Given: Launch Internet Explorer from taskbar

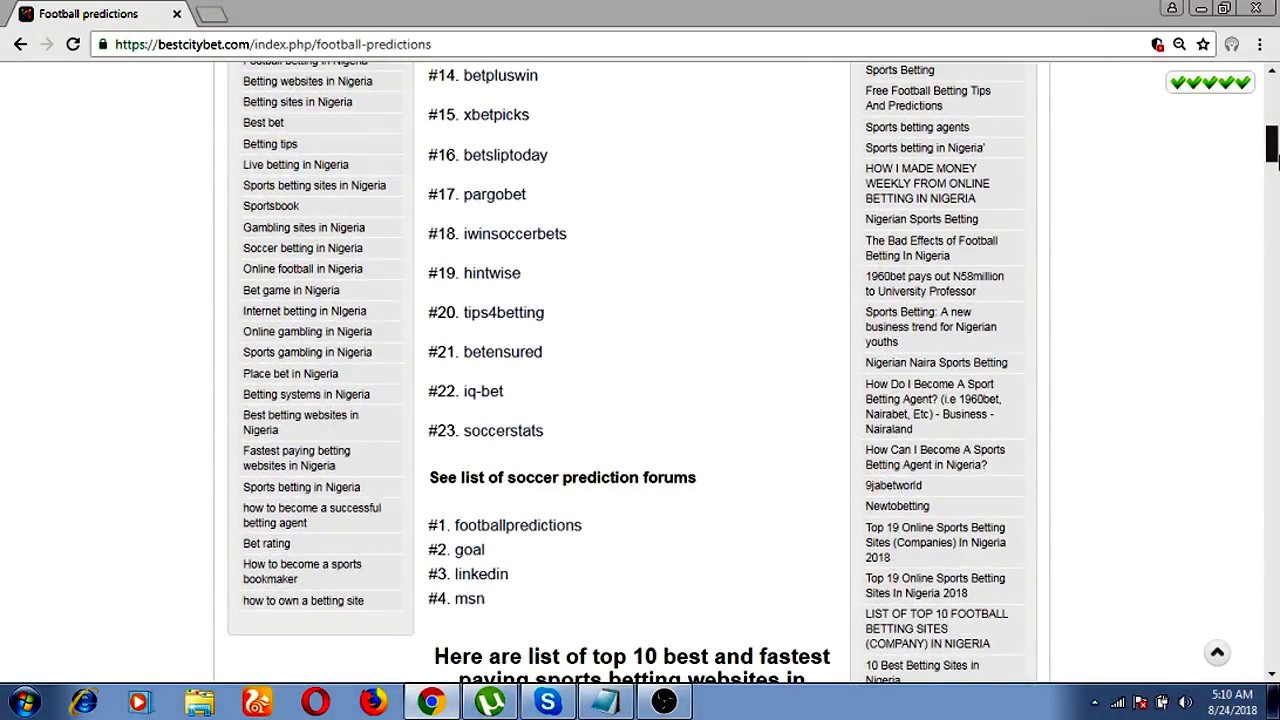Looking at the screenshot, I should click(x=84, y=702).
